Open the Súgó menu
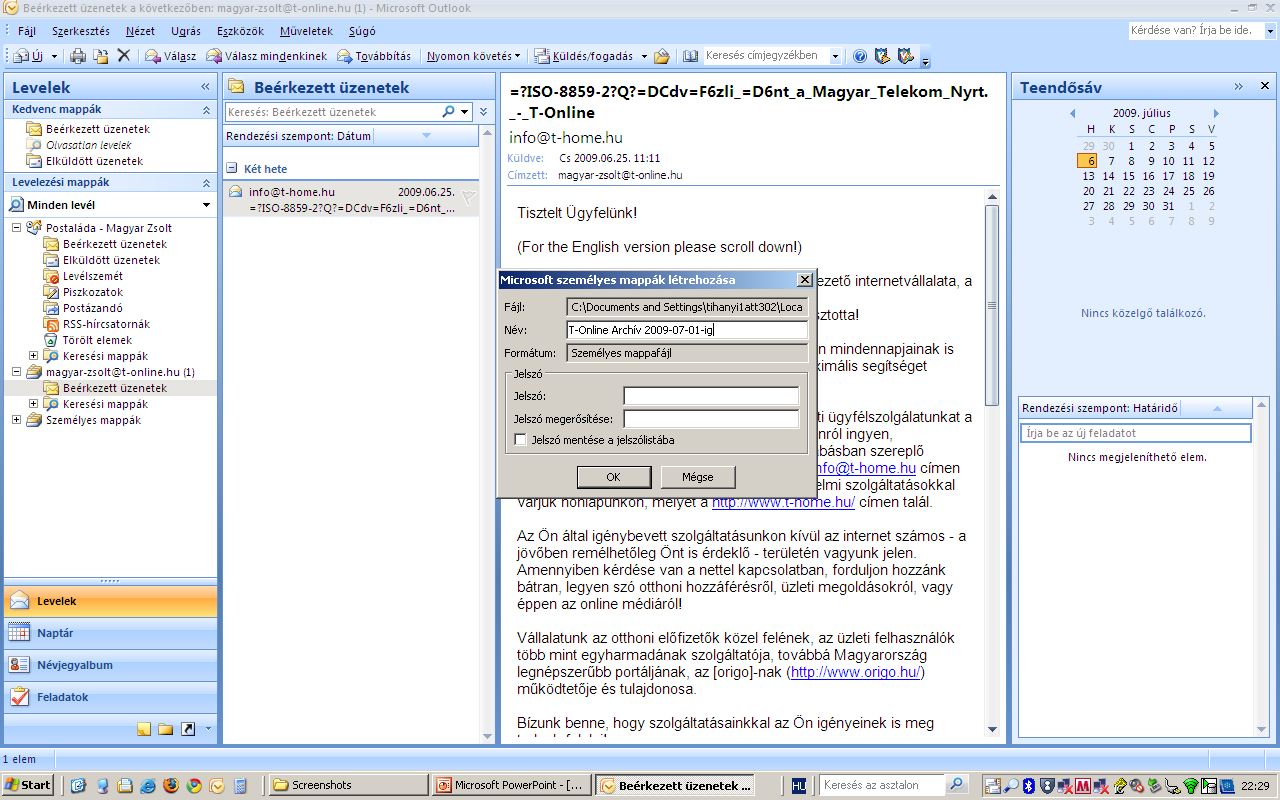The height and width of the screenshot is (800, 1280). click(x=362, y=31)
